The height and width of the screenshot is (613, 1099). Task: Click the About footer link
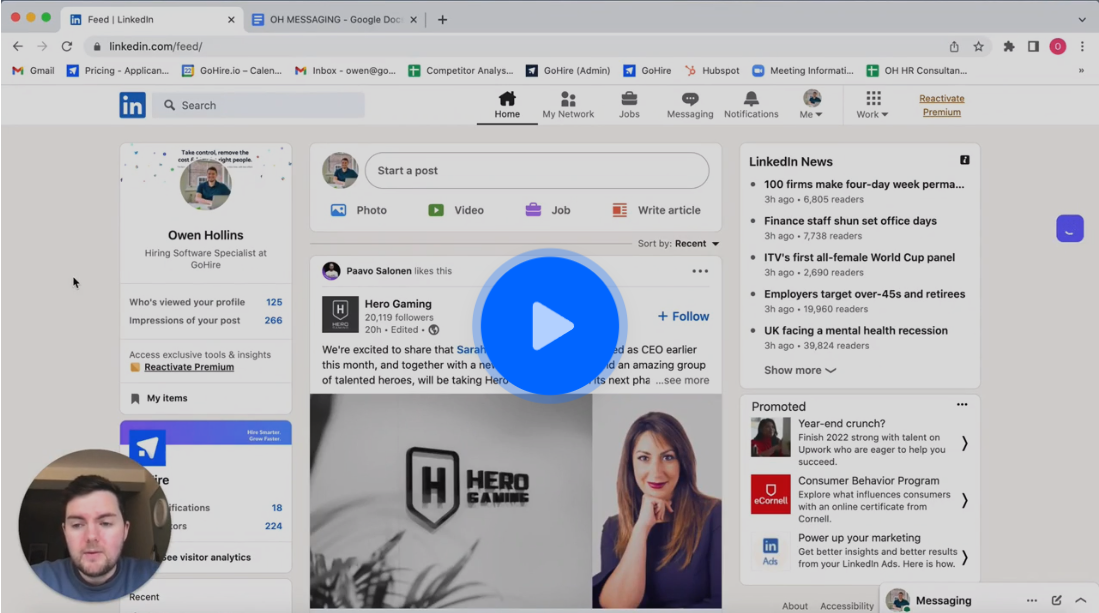point(795,606)
